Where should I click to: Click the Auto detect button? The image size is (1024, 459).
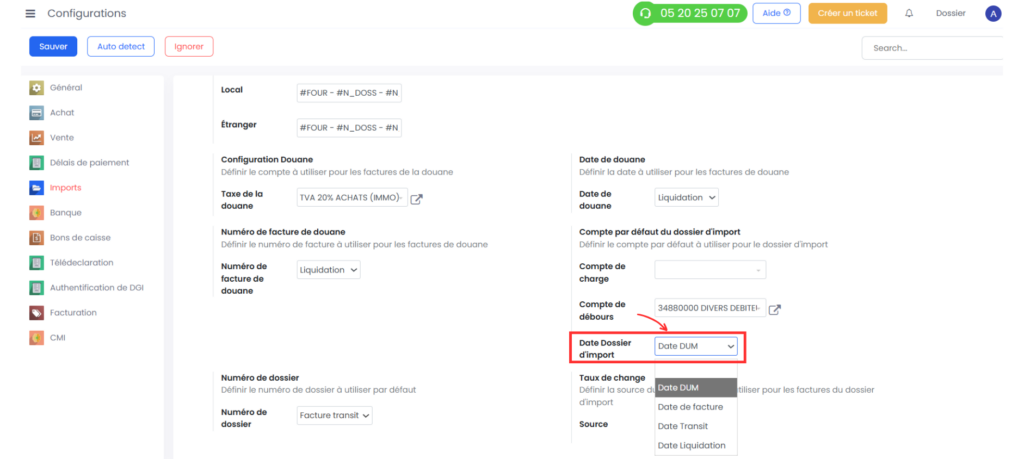point(121,46)
